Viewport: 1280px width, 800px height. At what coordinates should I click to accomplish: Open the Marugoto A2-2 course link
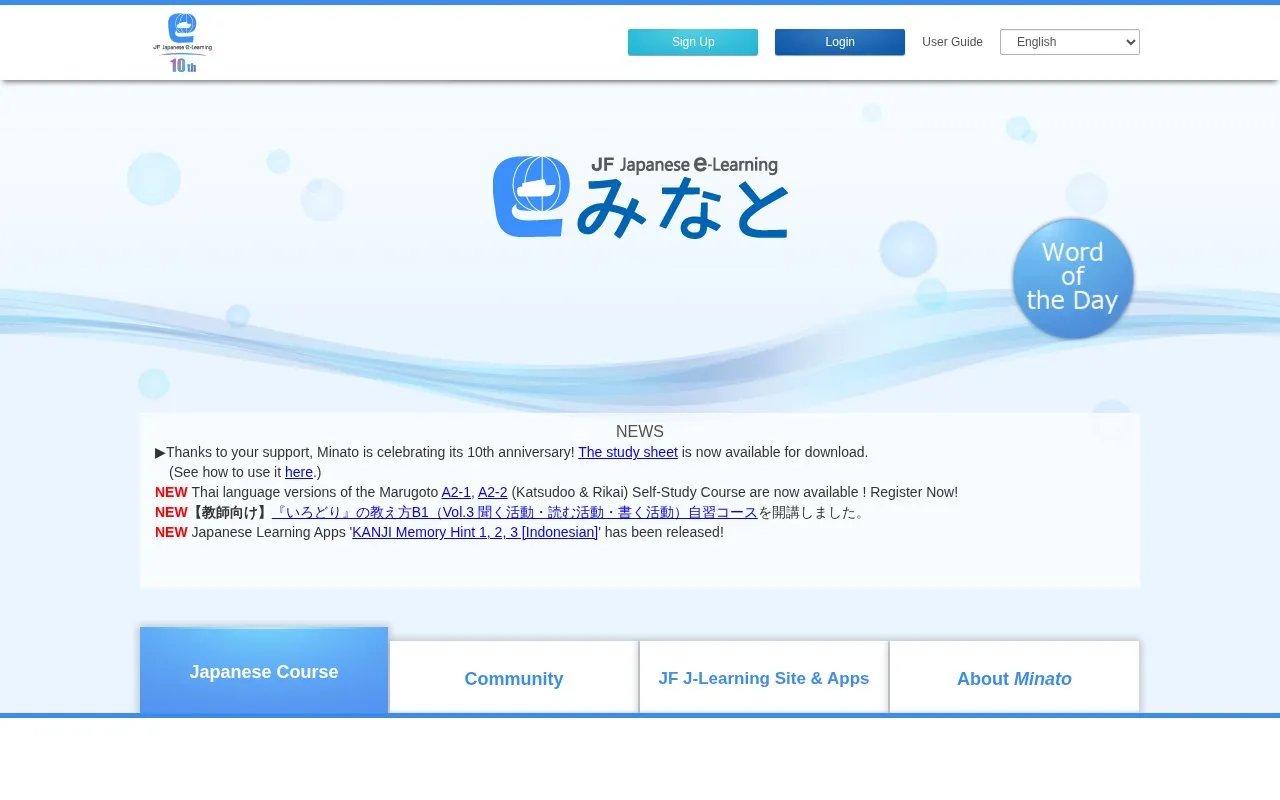(x=492, y=492)
